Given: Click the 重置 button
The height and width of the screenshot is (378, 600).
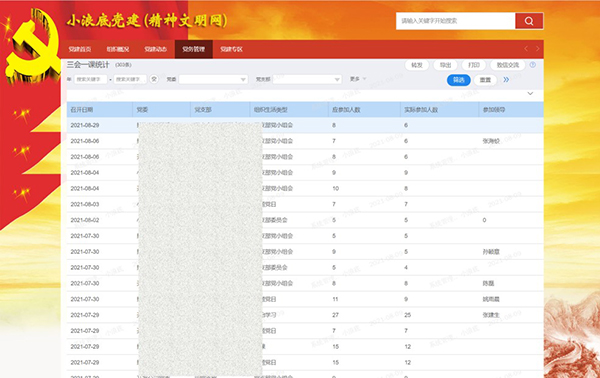Looking at the screenshot, I should coord(485,80).
